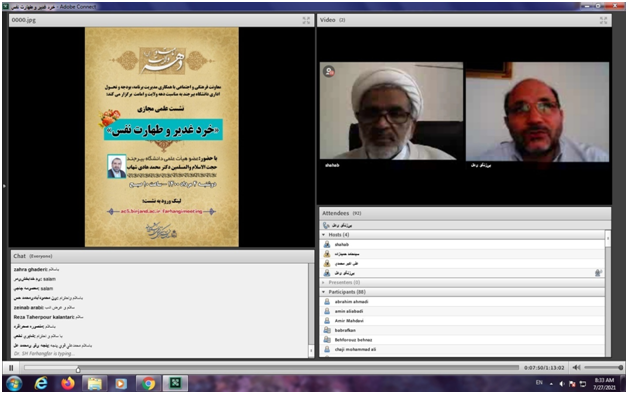The width and height of the screenshot is (628, 394).
Task: Click the shahab webcam video feed
Action: coord(391,111)
